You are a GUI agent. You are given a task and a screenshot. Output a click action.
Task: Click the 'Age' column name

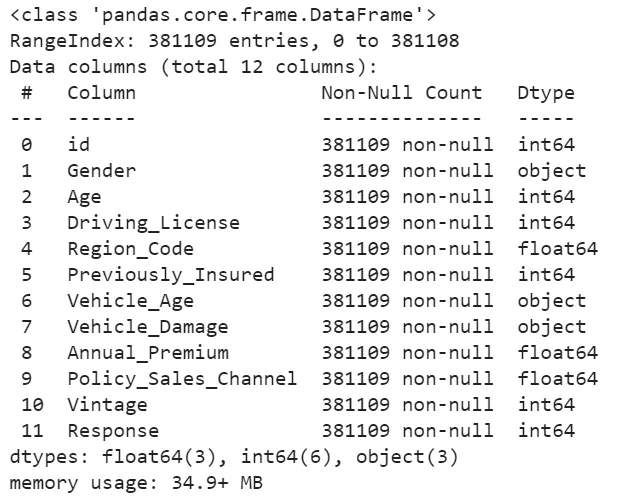[x=84, y=197]
